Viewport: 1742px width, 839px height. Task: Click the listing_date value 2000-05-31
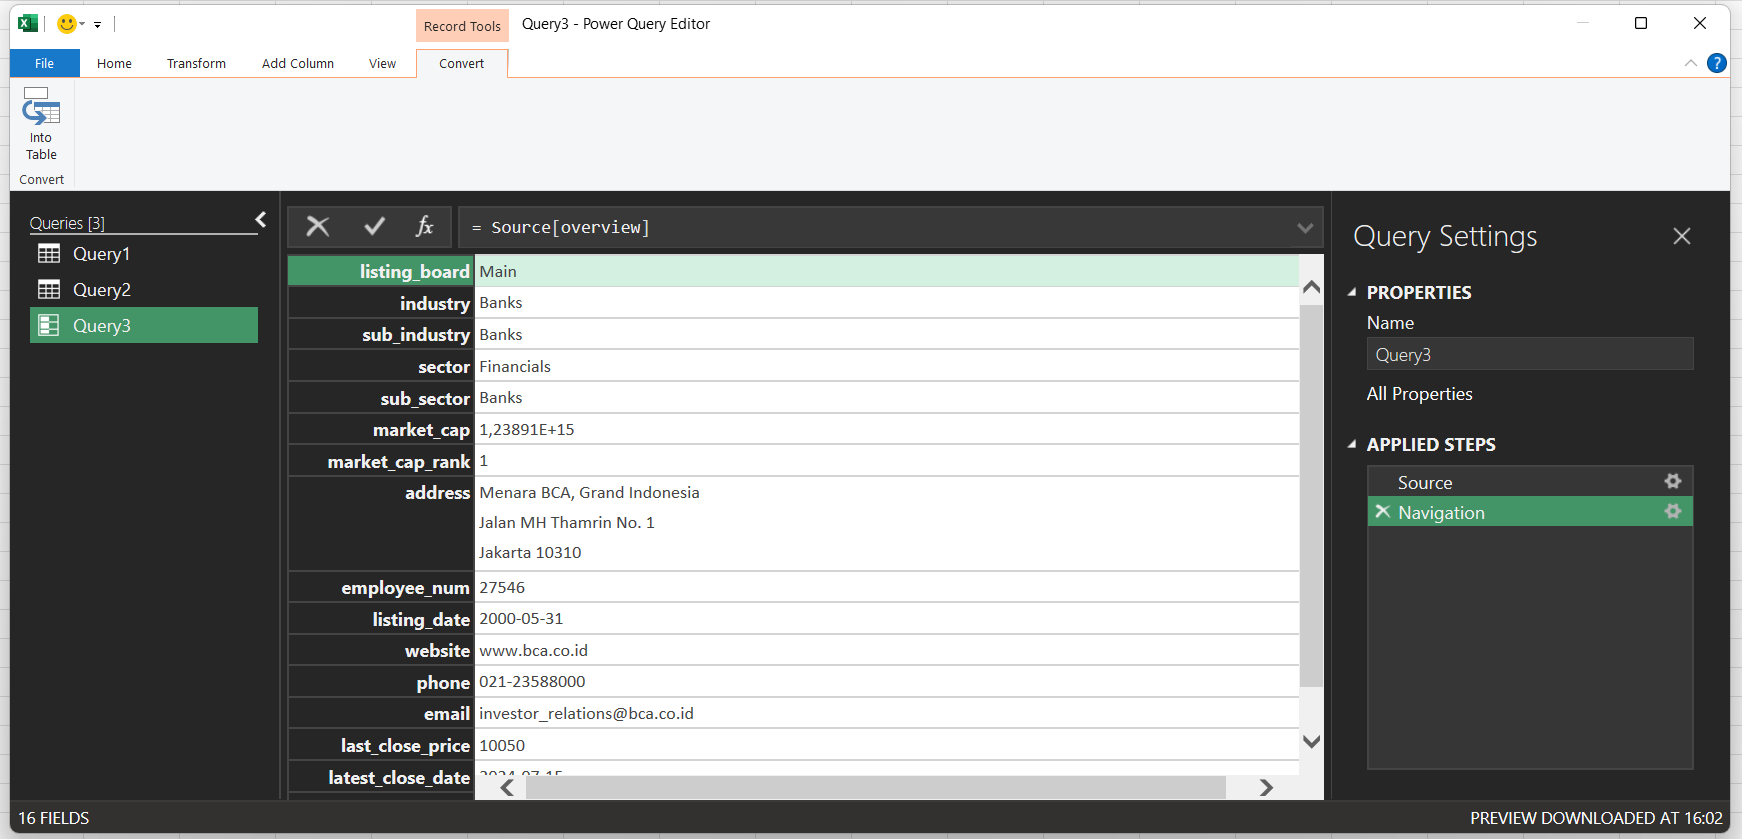521,618
